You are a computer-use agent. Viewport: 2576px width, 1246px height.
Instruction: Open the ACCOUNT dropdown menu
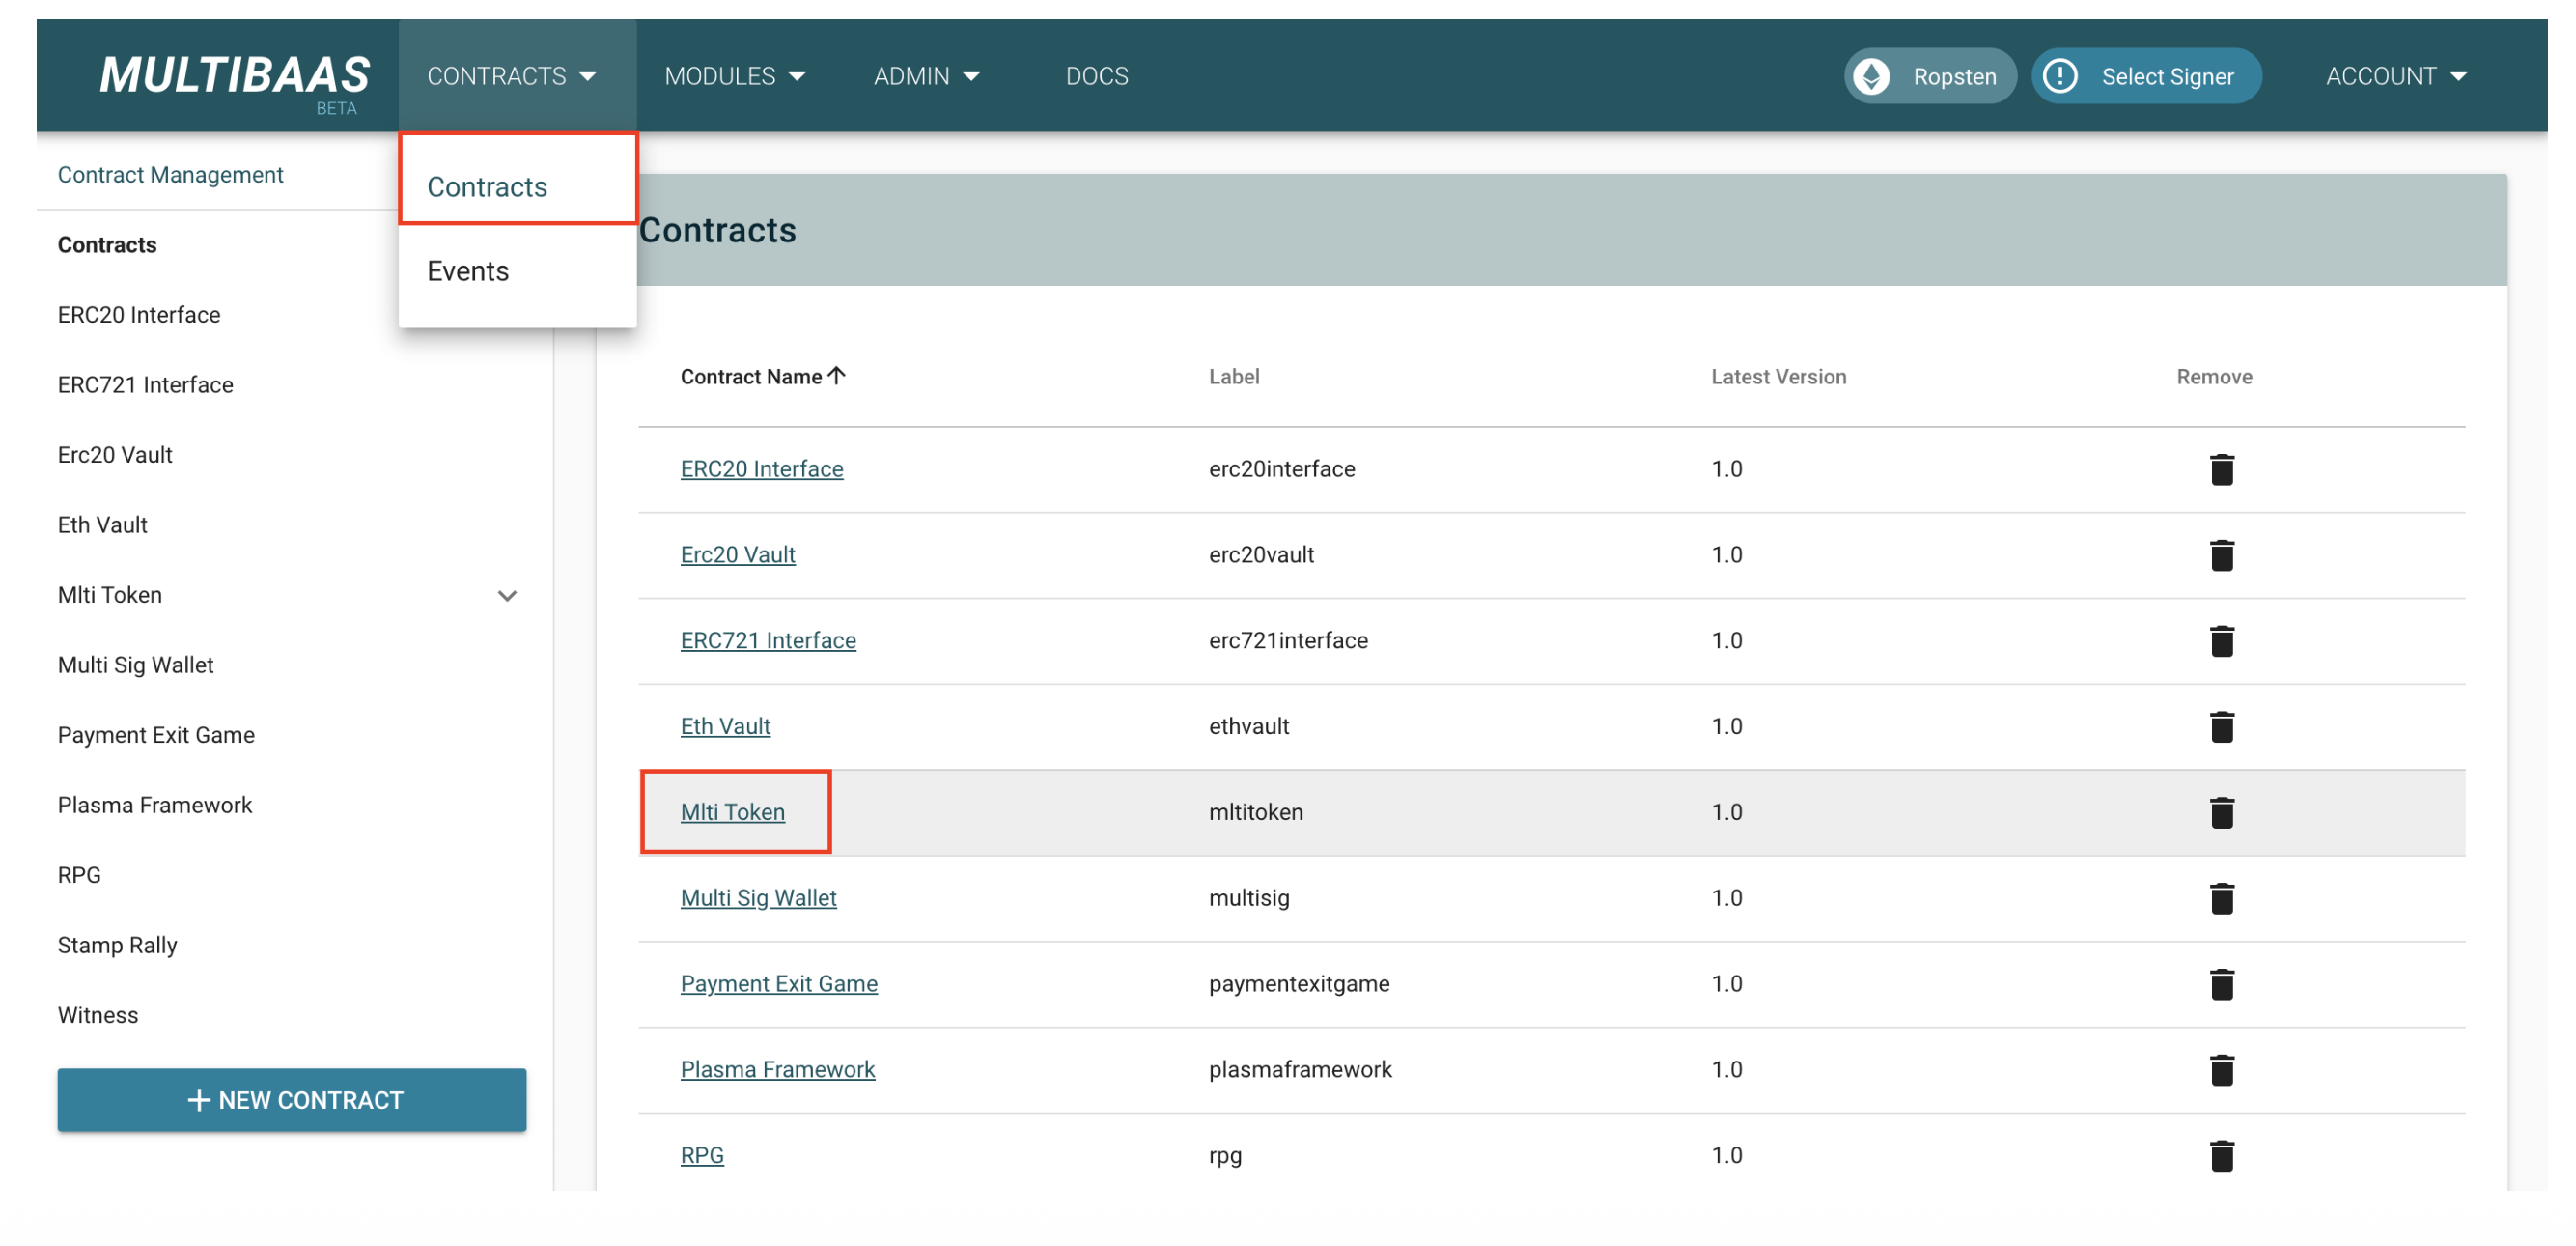(2396, 76)
